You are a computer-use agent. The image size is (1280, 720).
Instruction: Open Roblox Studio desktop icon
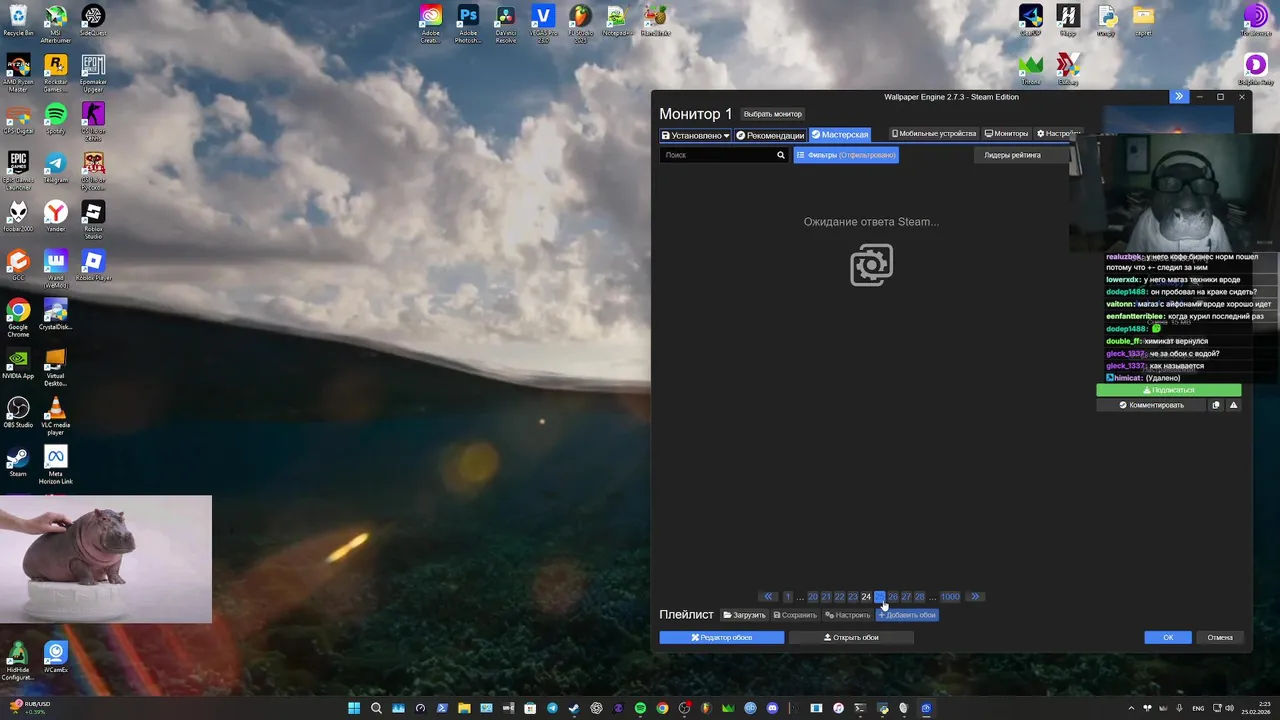(x=93, y=220)
